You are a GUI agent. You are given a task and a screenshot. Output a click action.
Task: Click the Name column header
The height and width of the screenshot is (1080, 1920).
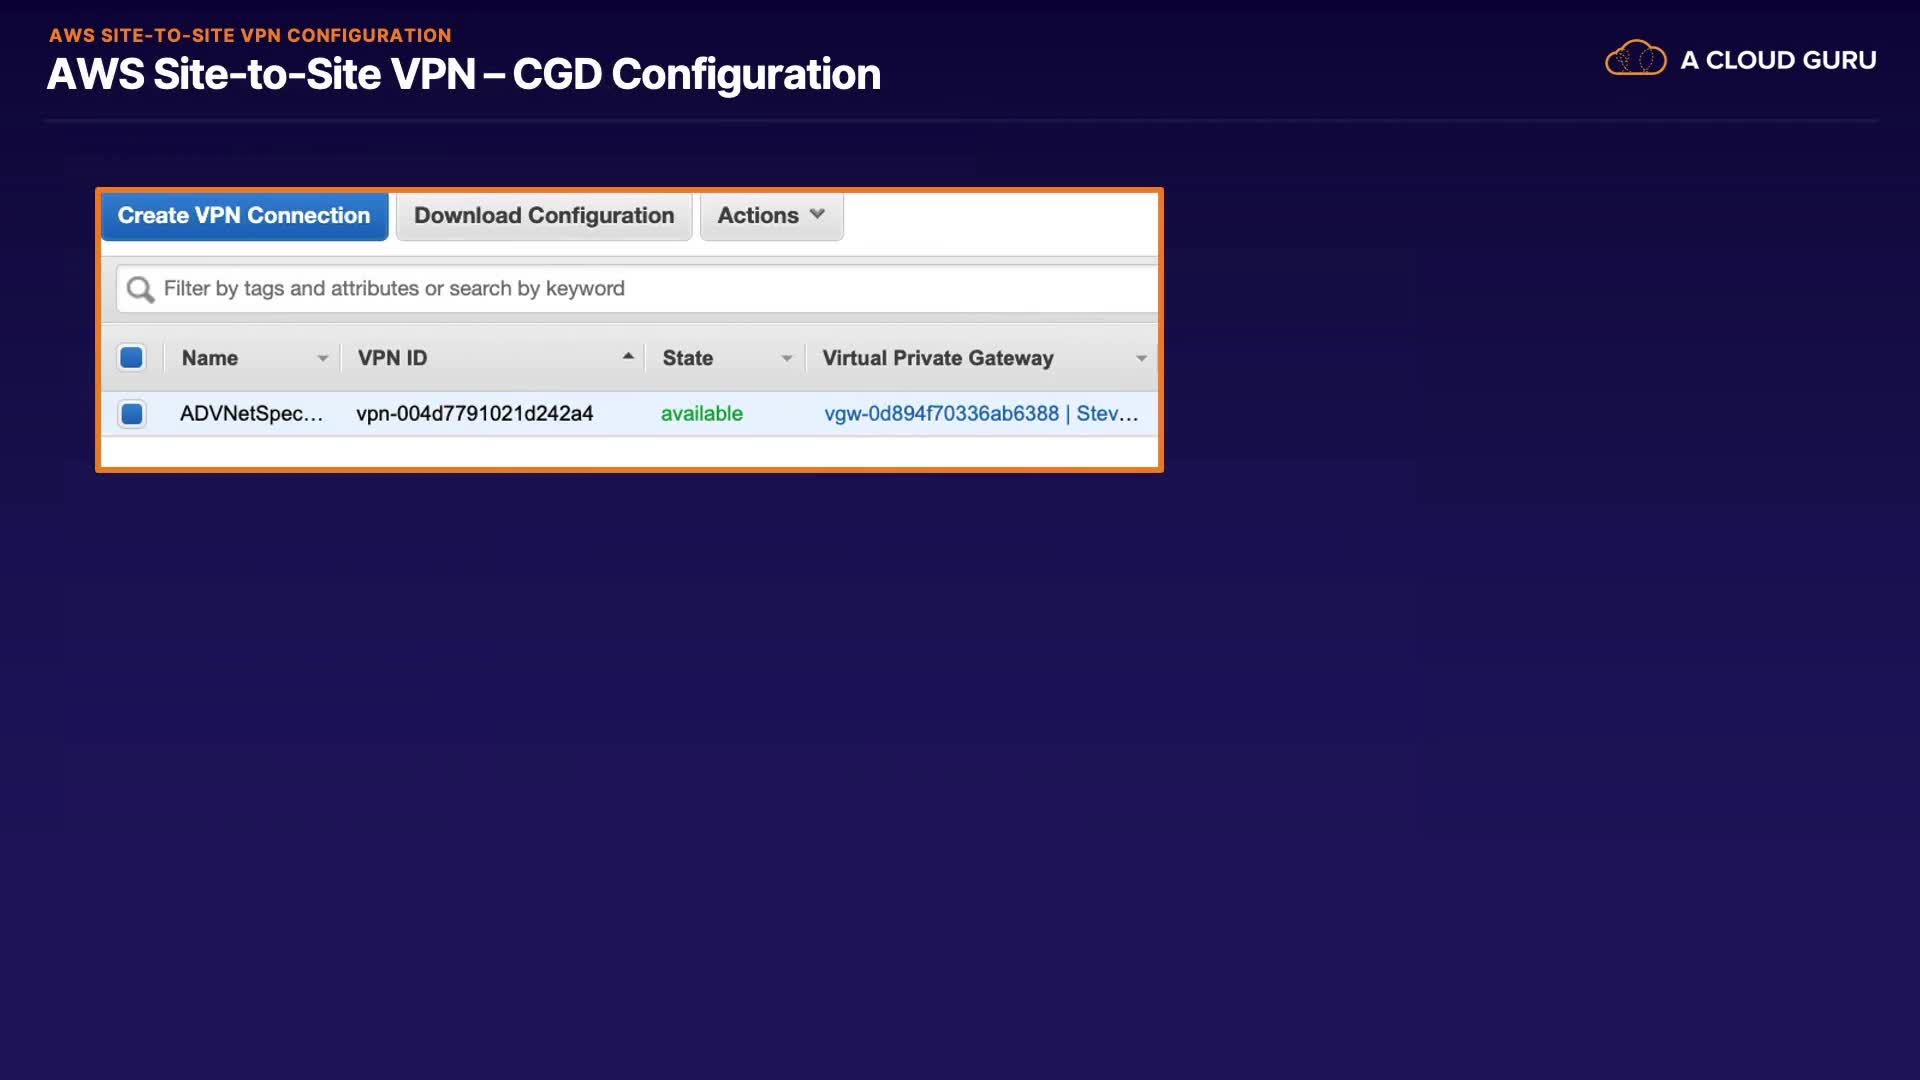click(210, 358)
